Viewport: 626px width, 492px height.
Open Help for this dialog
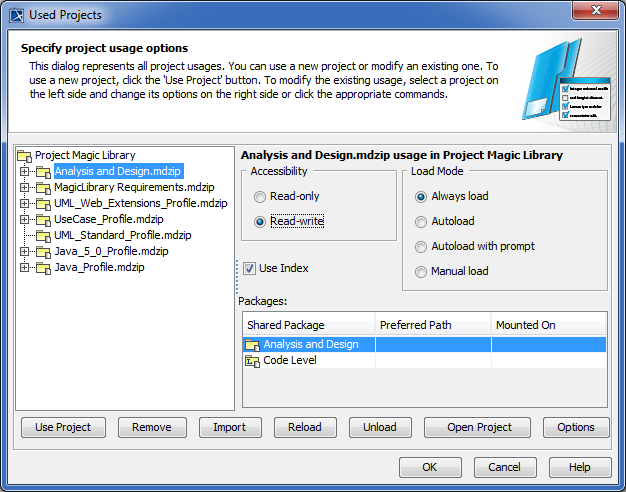click(580, 467)
